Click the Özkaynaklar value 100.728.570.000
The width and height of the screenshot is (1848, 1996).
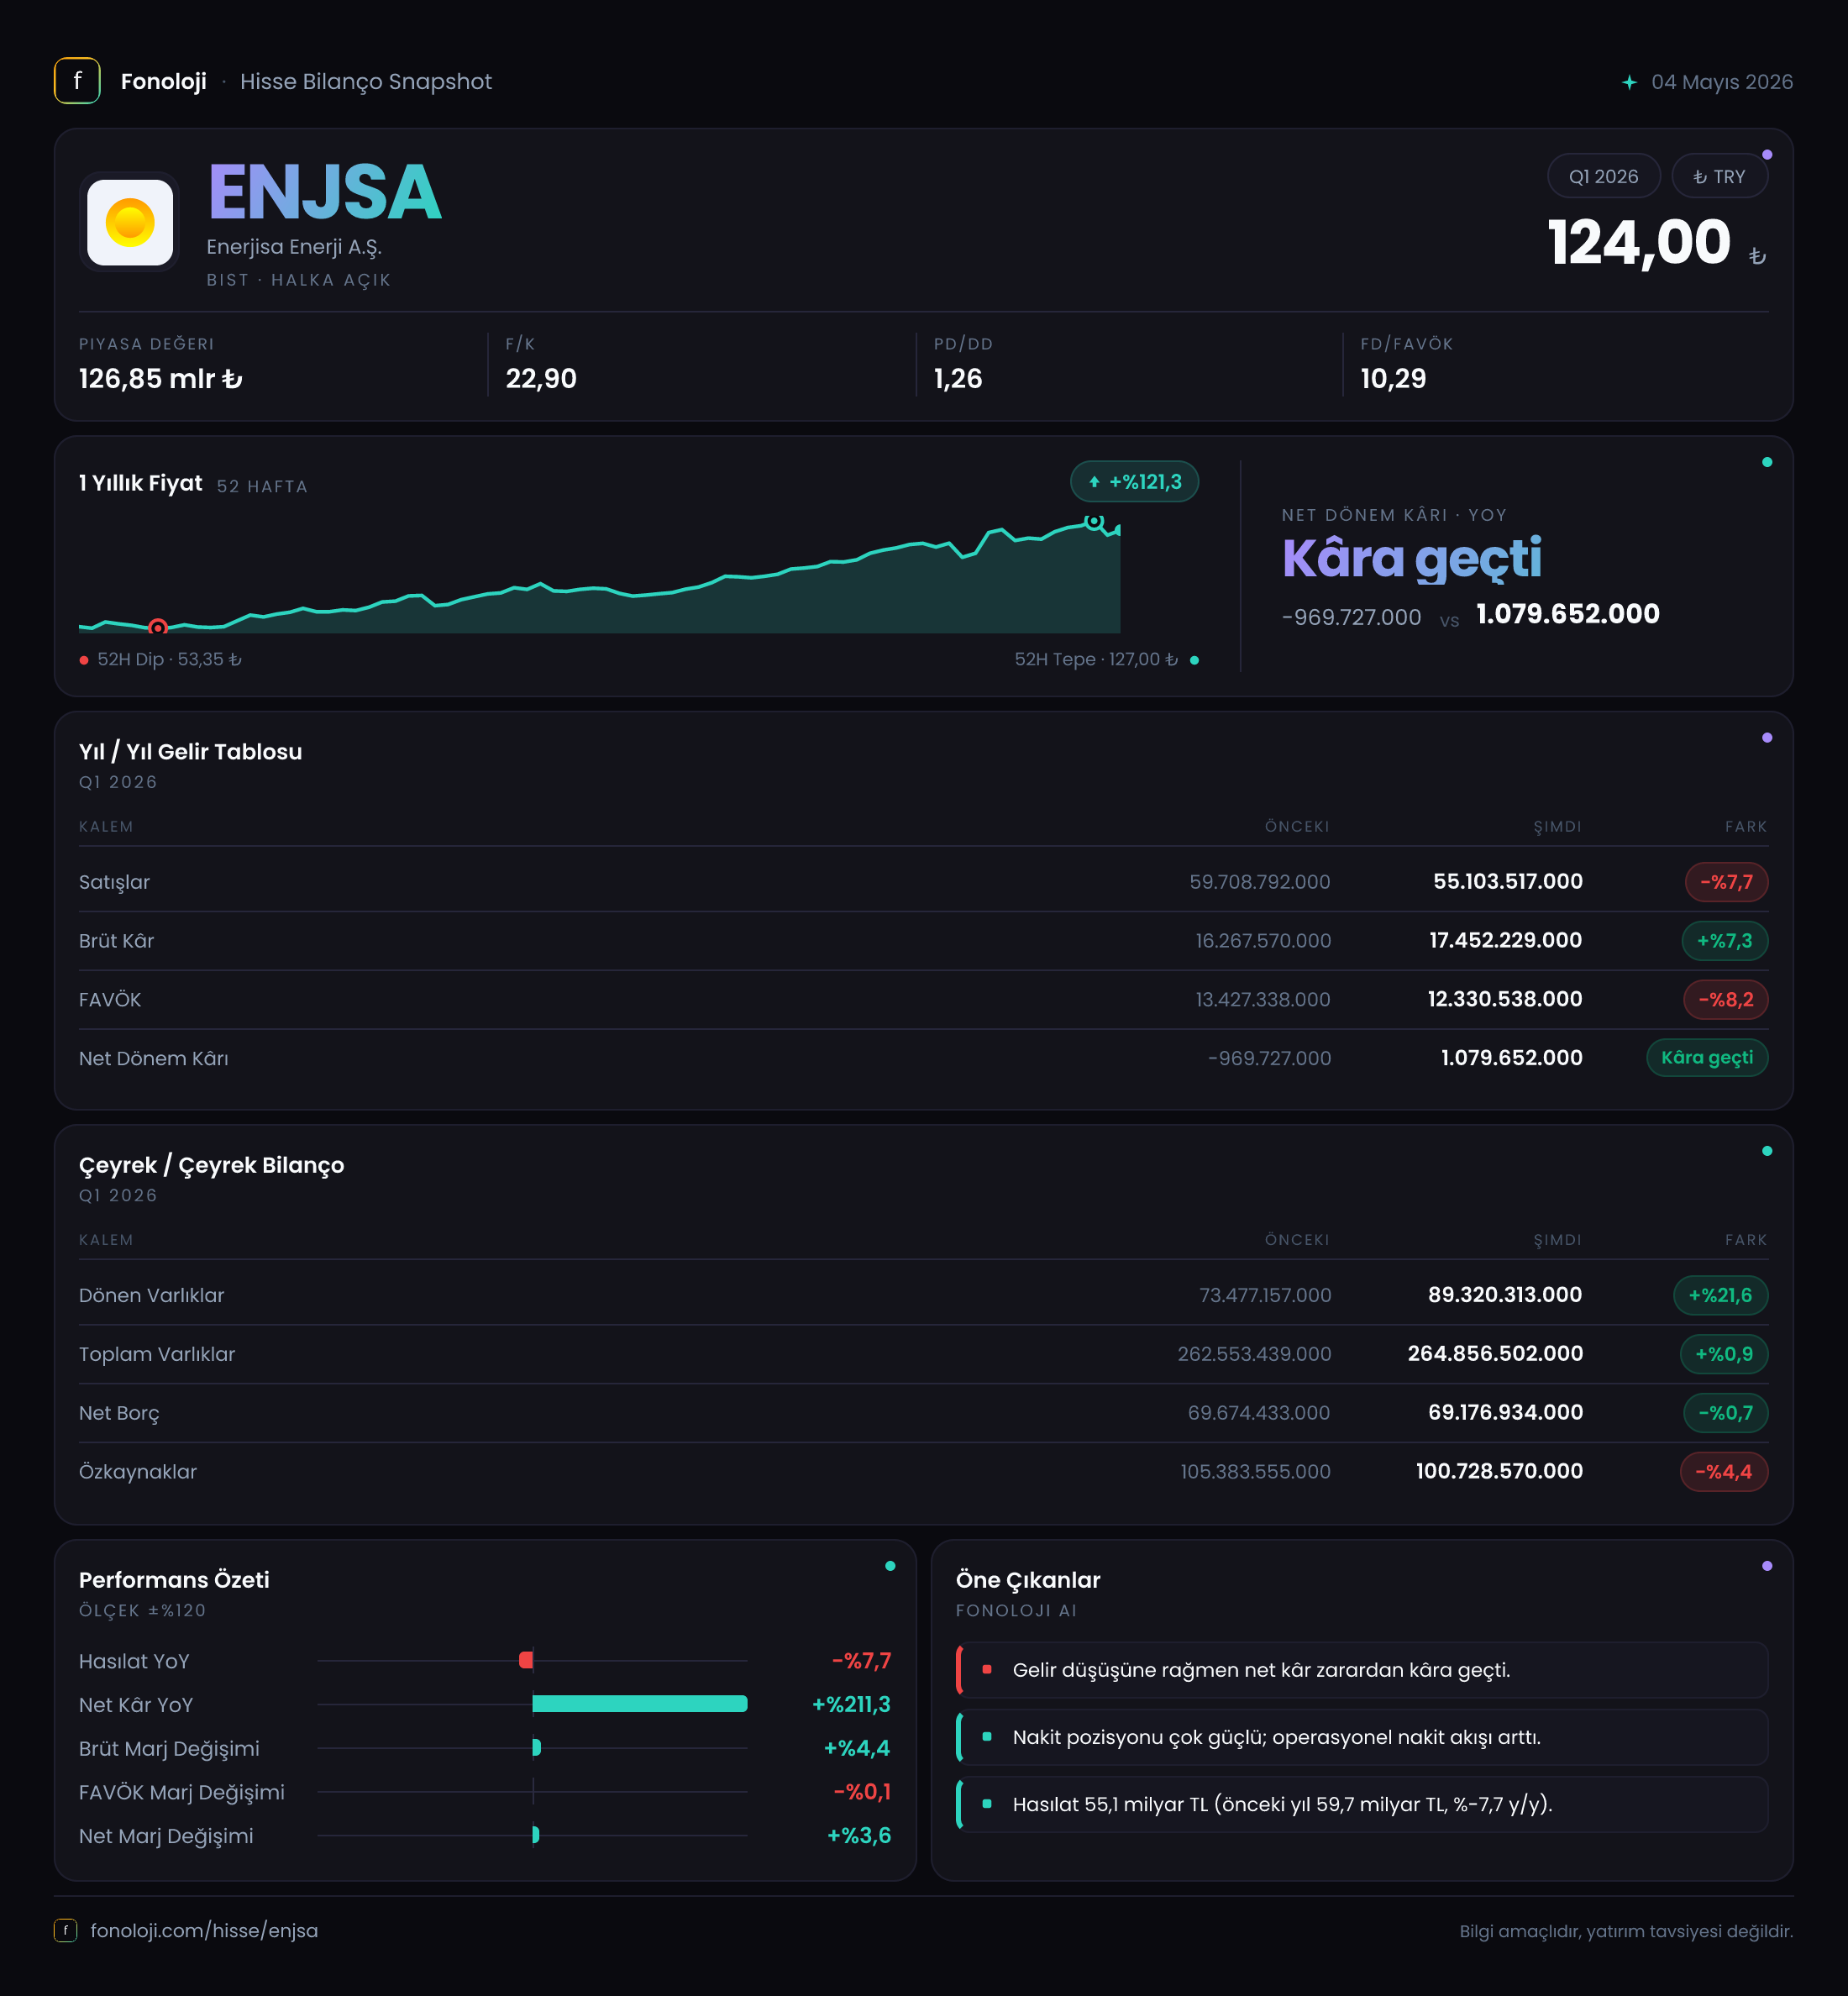1499,1472
